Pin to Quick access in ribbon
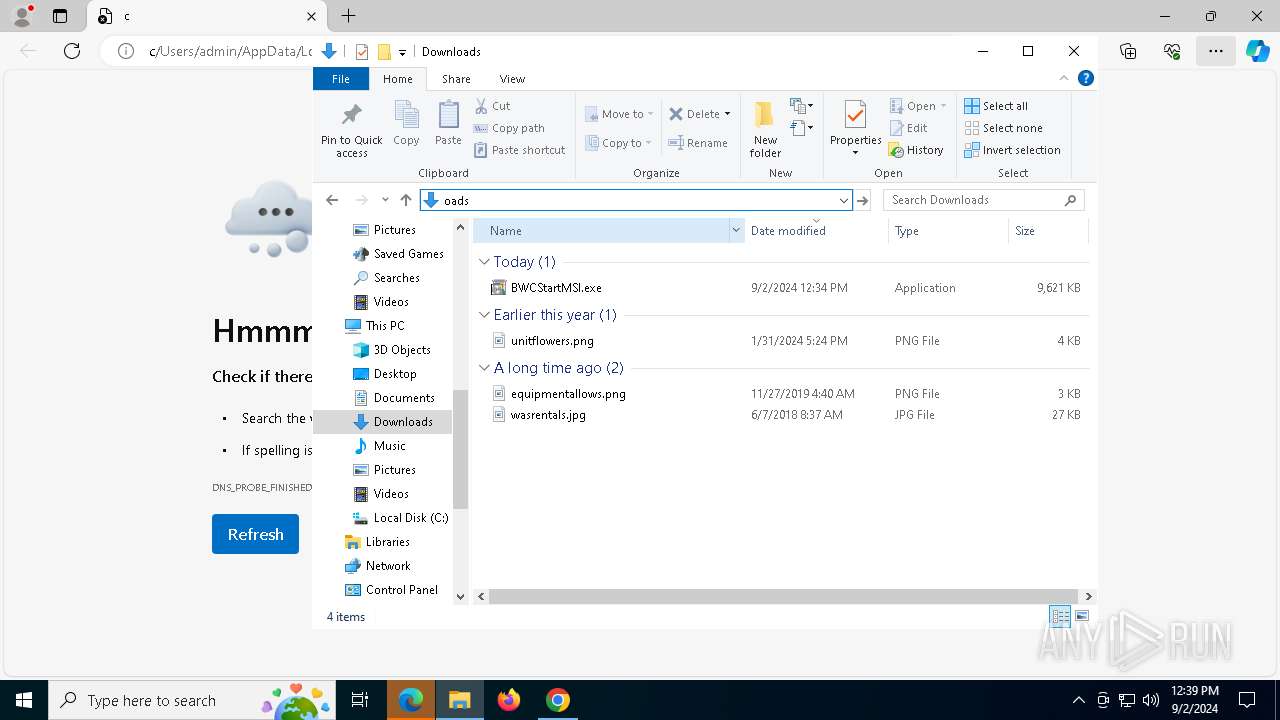The width and height of the screenshot is (1280, 720). tap(351, 130)
